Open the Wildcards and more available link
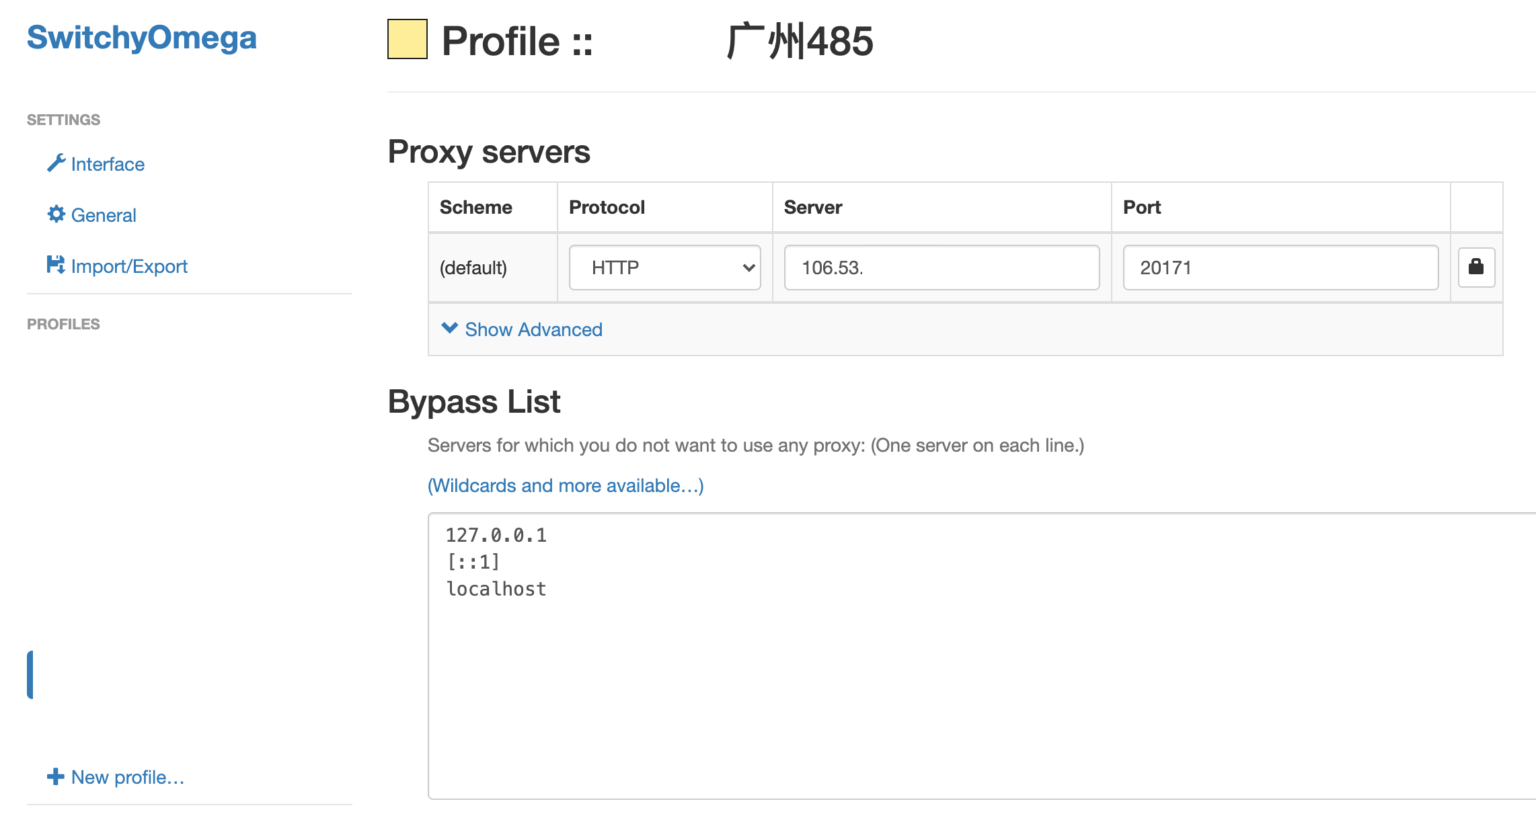 (565, 485)
